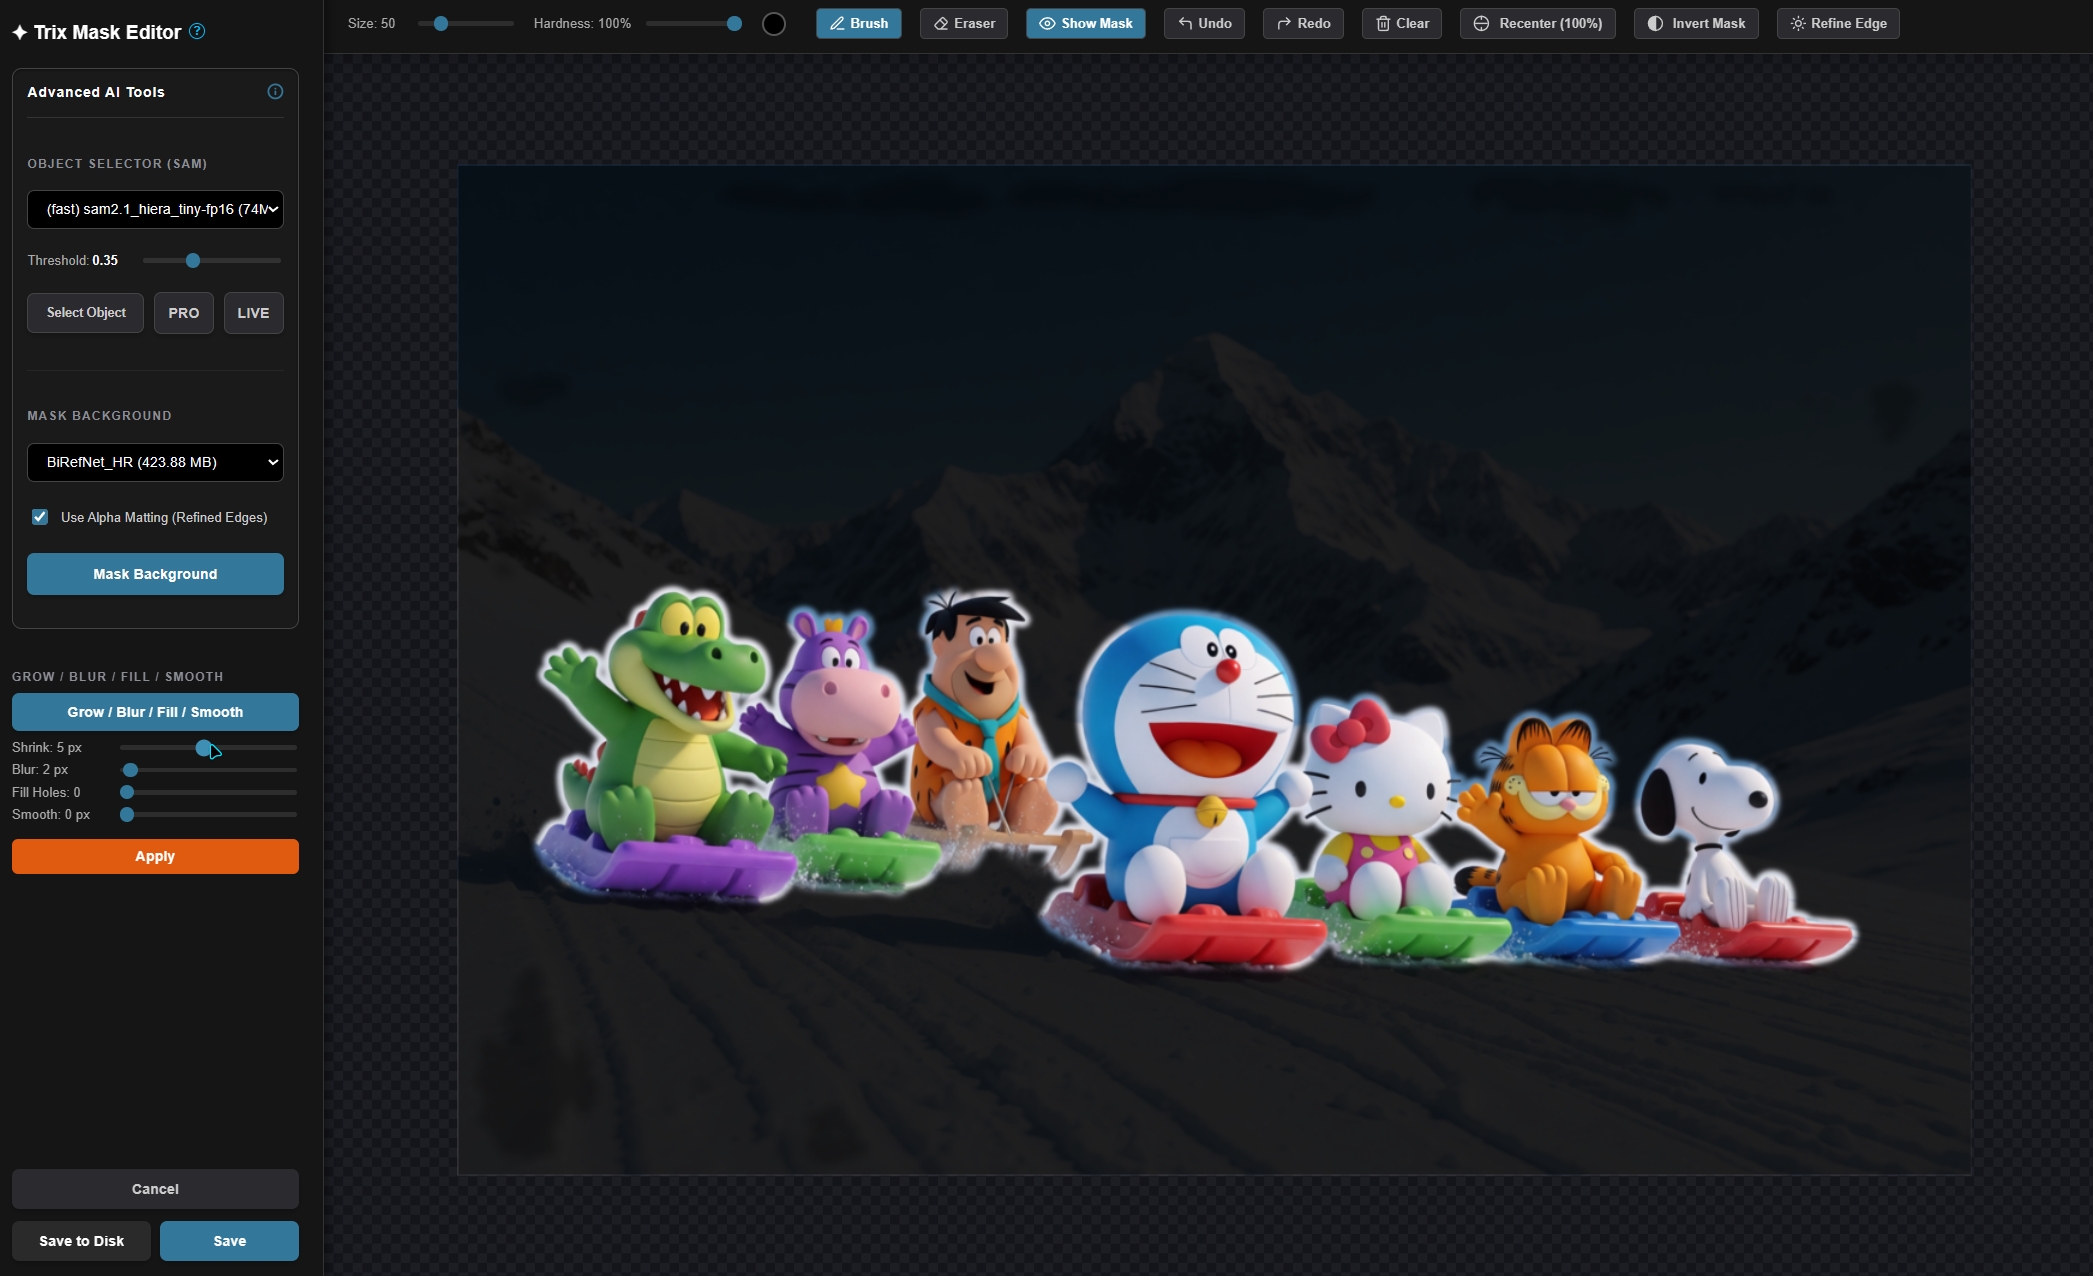This screenshot has height=1276, width=2093.
Task: Save the mask
Action: [229, 1241]
